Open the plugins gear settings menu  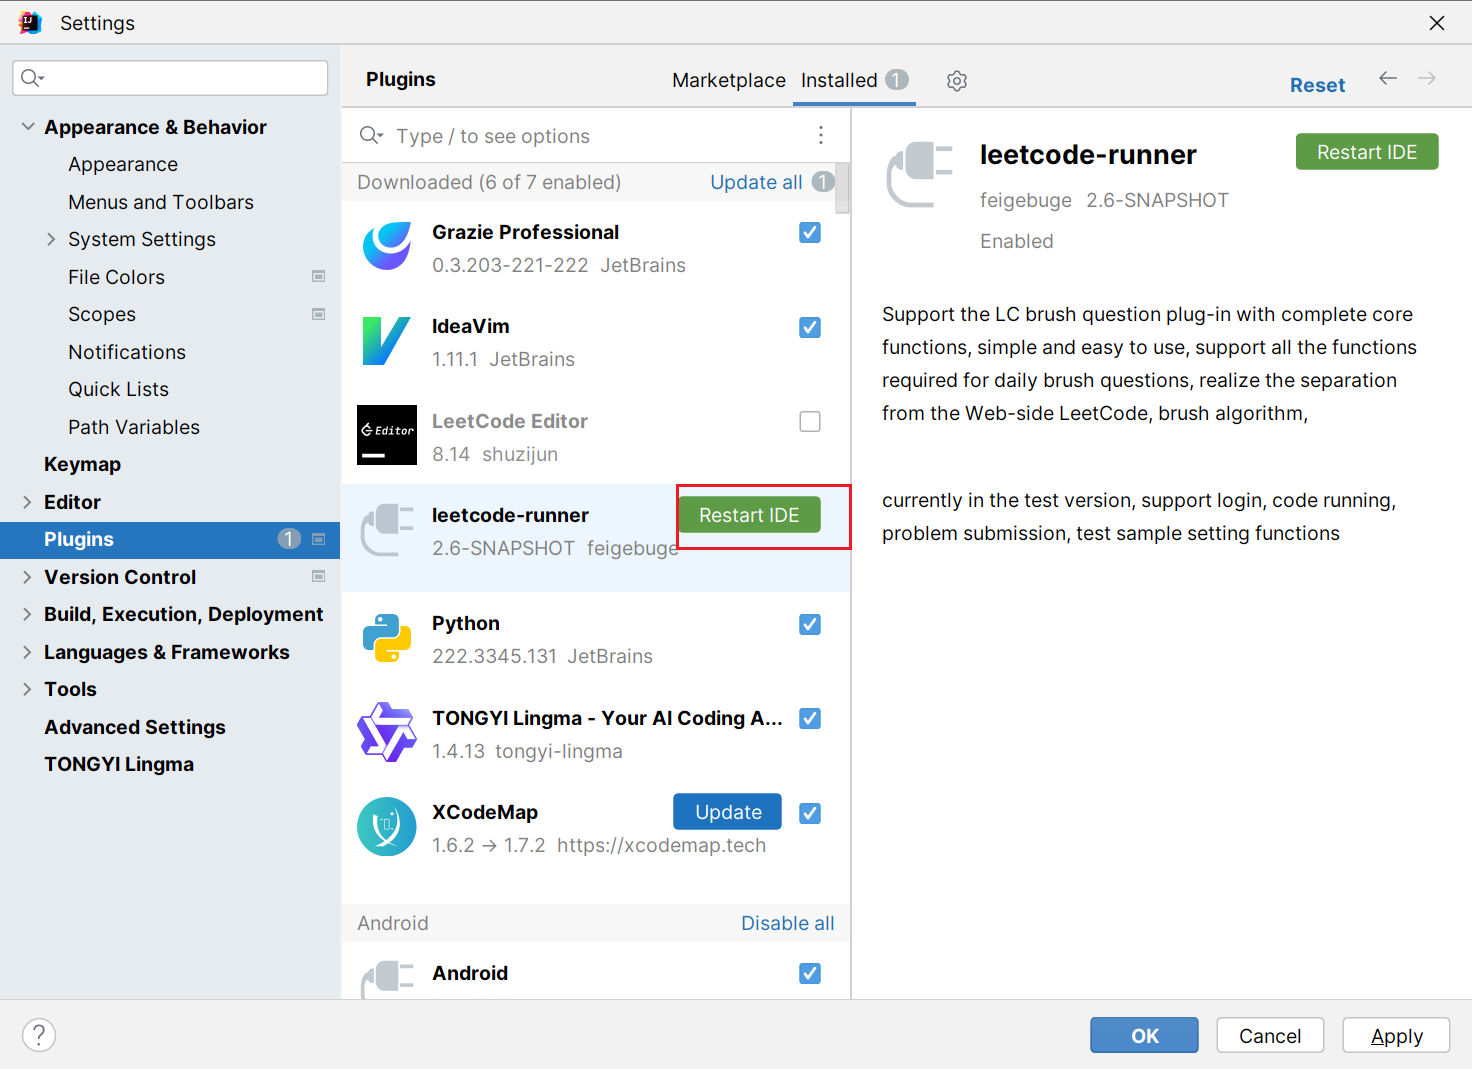(957, 81)
